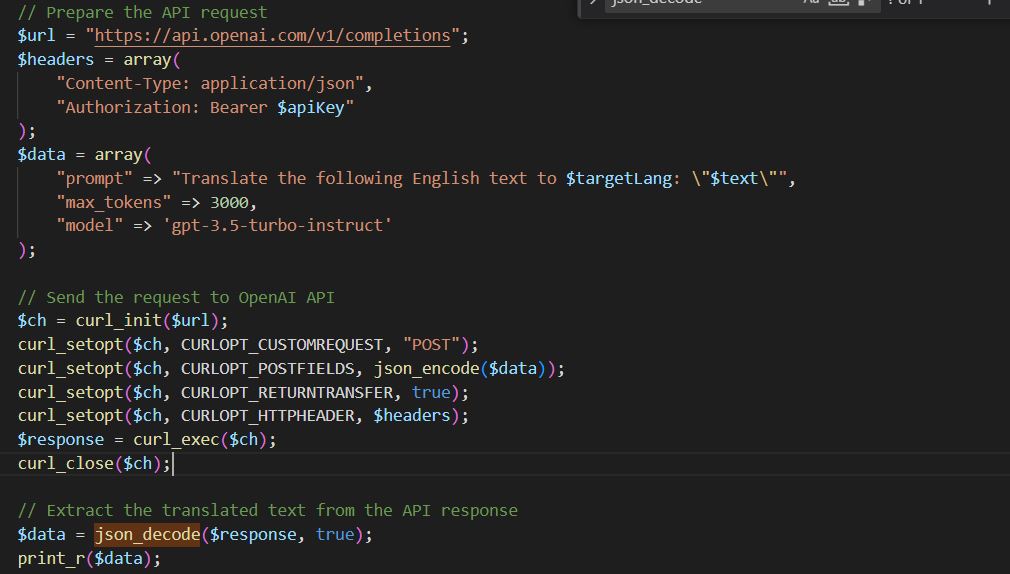Click the "POST" string literal
Image resolution: width=1010 pixels, height=574 pixels.
tap(432, 345)
